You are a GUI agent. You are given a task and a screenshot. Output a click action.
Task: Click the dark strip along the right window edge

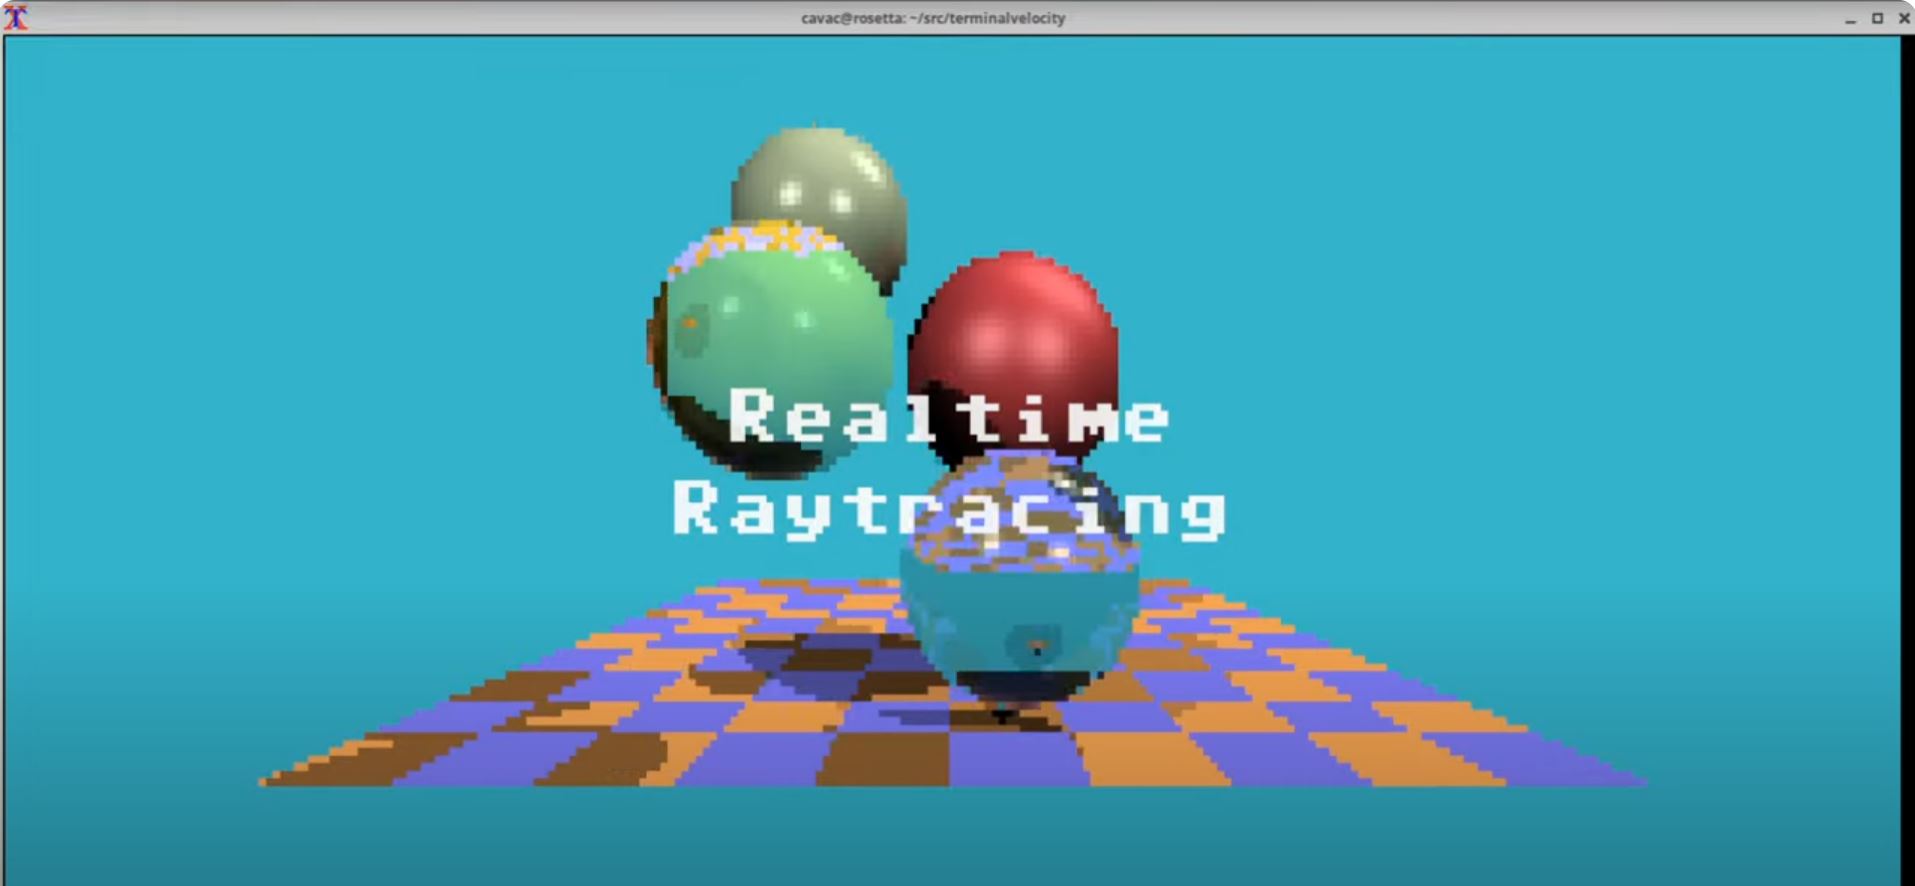click(x=1907, y=450)
